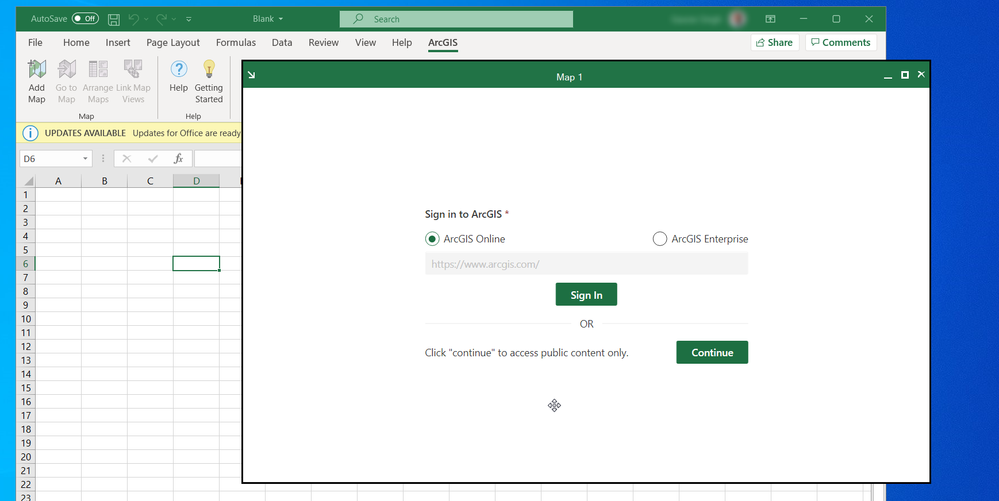Select column D header
999x501 pixels.
click(196, 181)
